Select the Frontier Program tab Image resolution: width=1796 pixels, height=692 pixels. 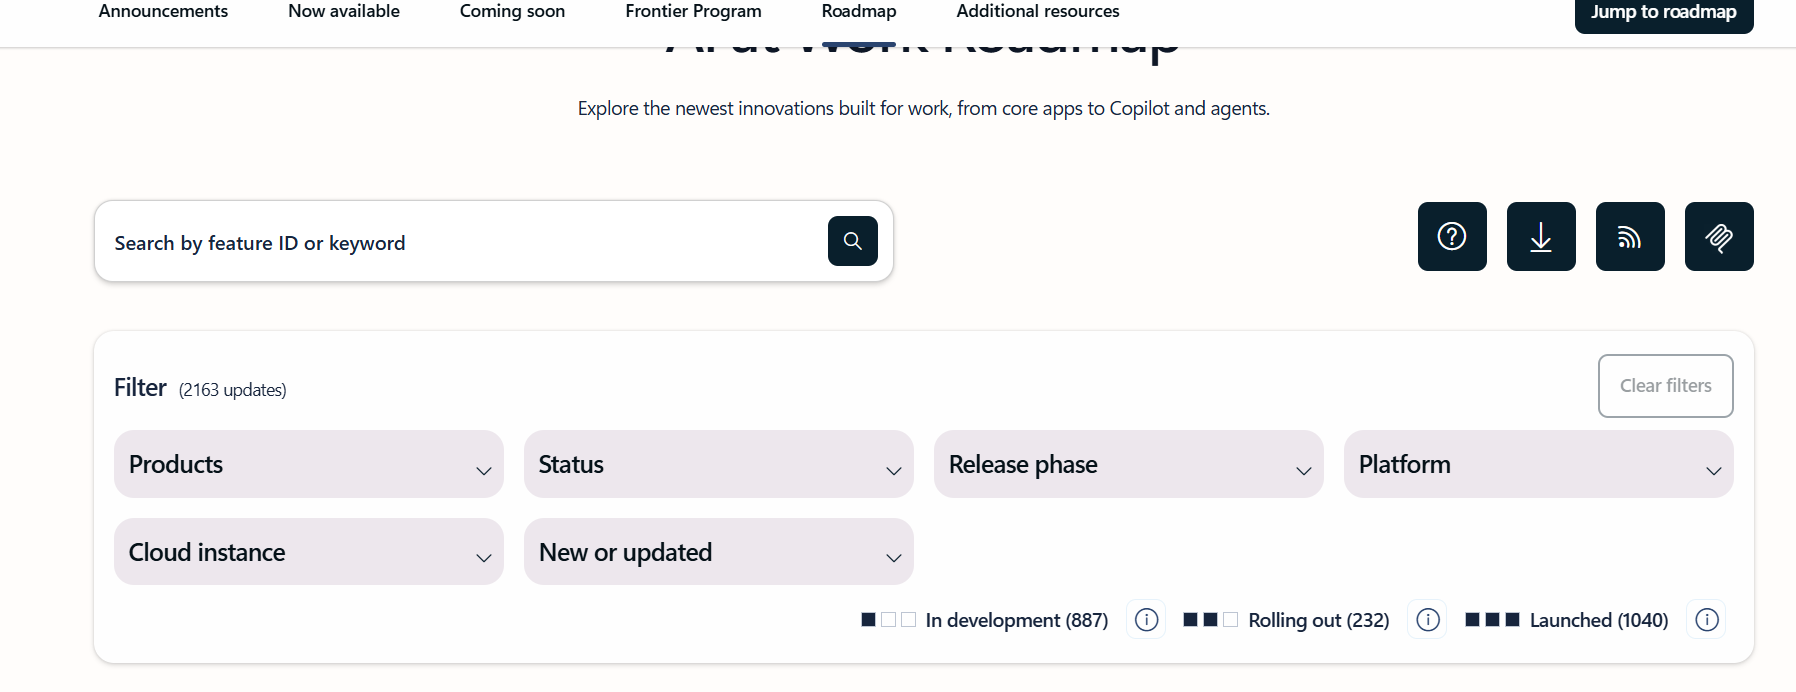693,12
